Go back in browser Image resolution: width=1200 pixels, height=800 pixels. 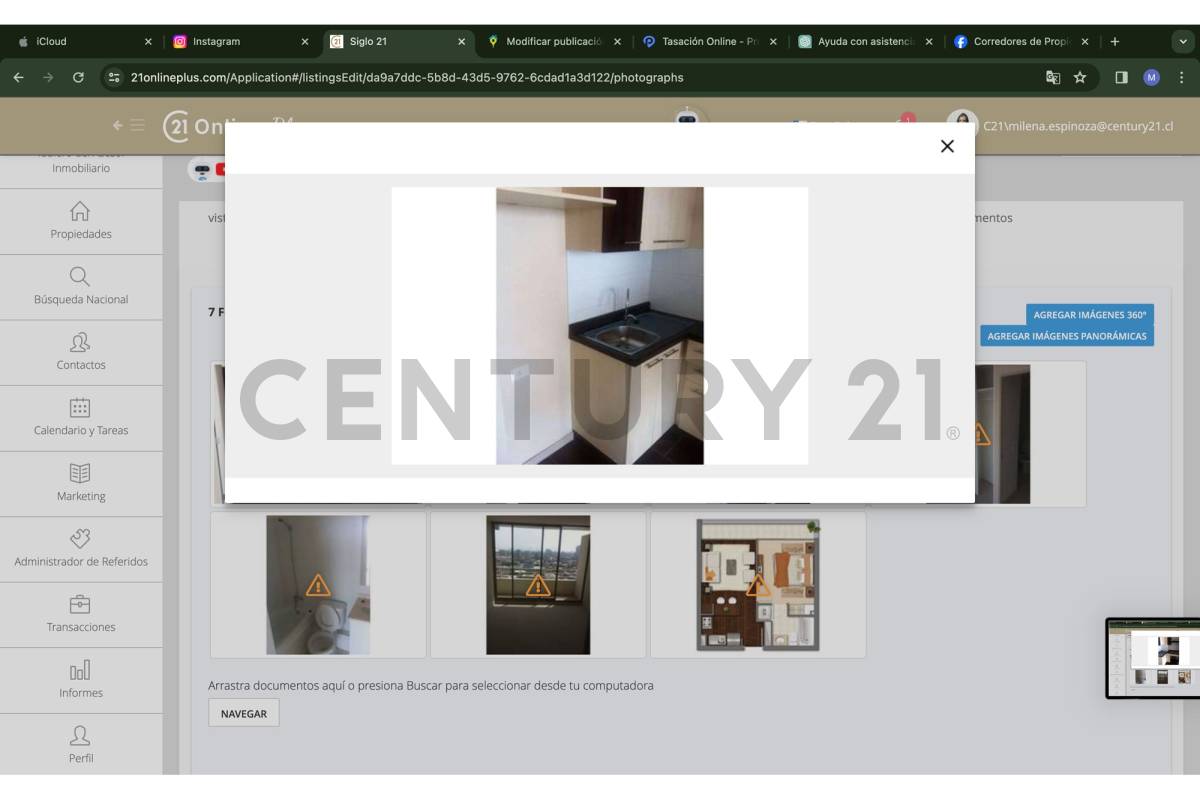click(x=18, y=77)
